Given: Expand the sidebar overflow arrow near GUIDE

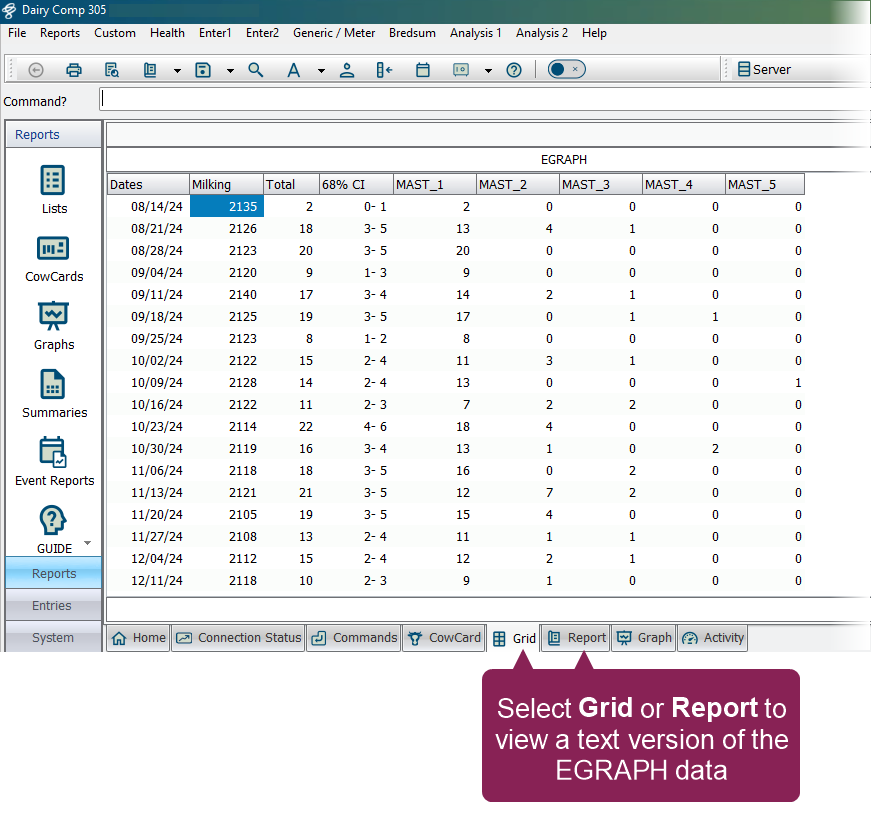Looking at the screenshot, I should point(87,543).
